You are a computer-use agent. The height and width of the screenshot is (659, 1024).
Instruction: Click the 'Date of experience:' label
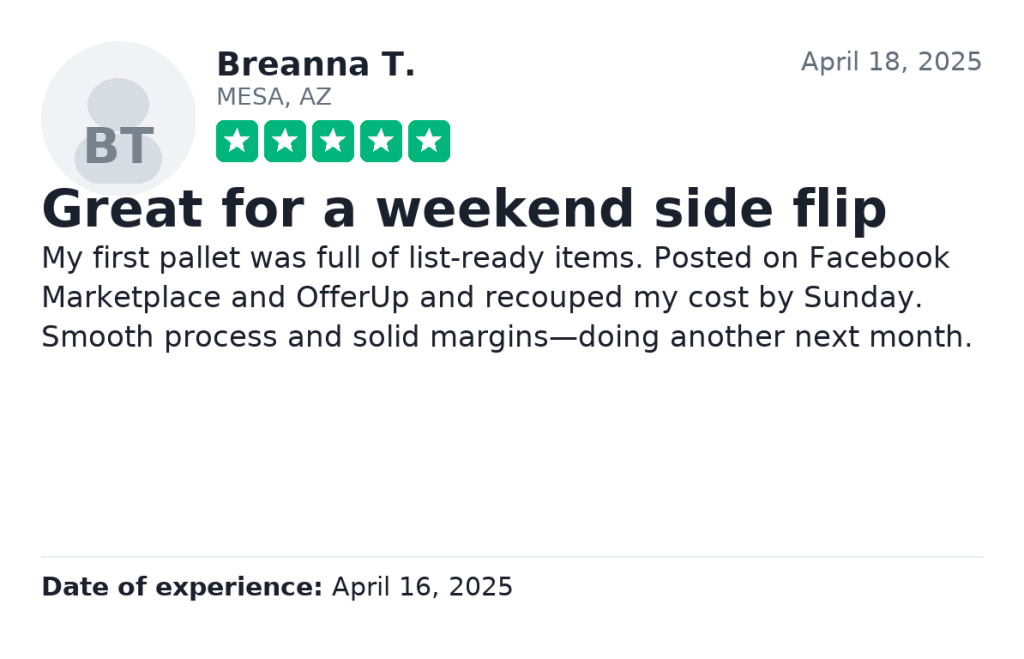181,587
